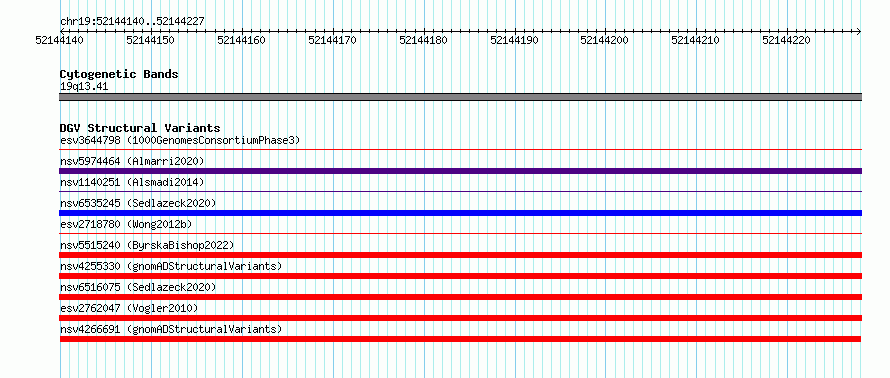
Task: Click ruler position 52144150
Action: pyautogui.click(x=150, y=40)
